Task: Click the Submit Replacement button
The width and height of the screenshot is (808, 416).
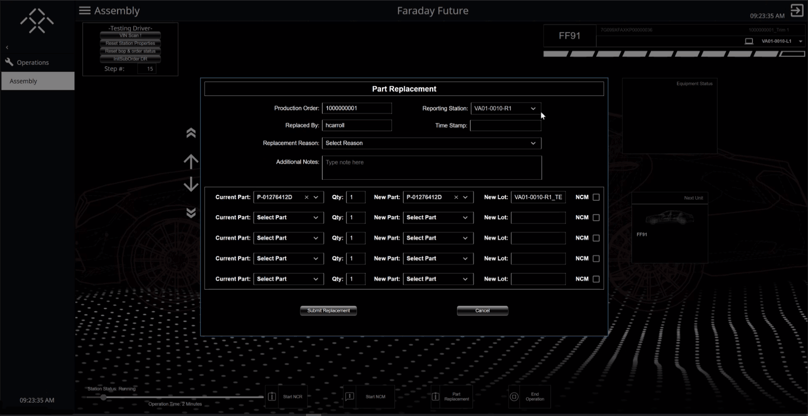Action: pyautogui.click(x=328, y=311)
